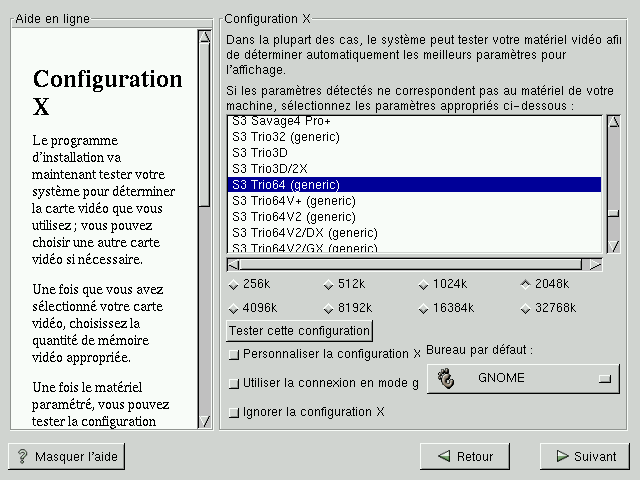640x480 pixels.
Task: Click video card list scroll-down arrow
Action: 611,243
